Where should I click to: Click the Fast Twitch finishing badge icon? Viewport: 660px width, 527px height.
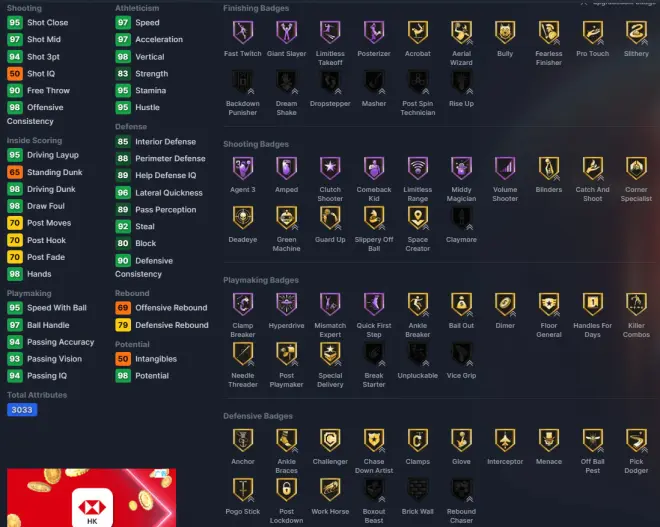[243, 32]
